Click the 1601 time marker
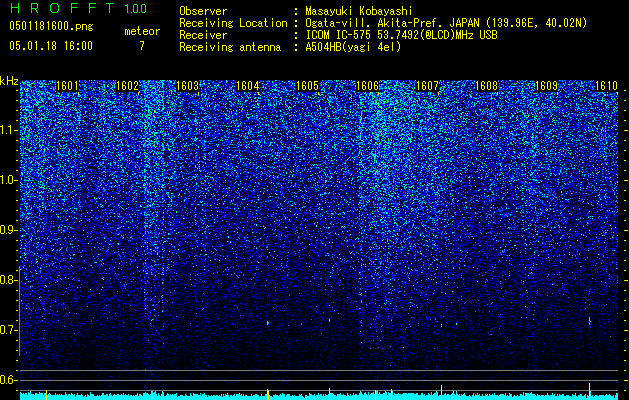Image resolution: width=629 pixels, height=400 pixels. click(67, 86)
